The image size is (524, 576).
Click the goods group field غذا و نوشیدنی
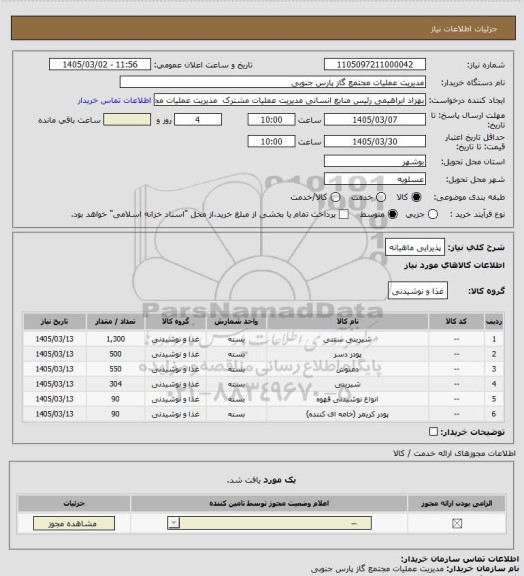tap(418, 291)
